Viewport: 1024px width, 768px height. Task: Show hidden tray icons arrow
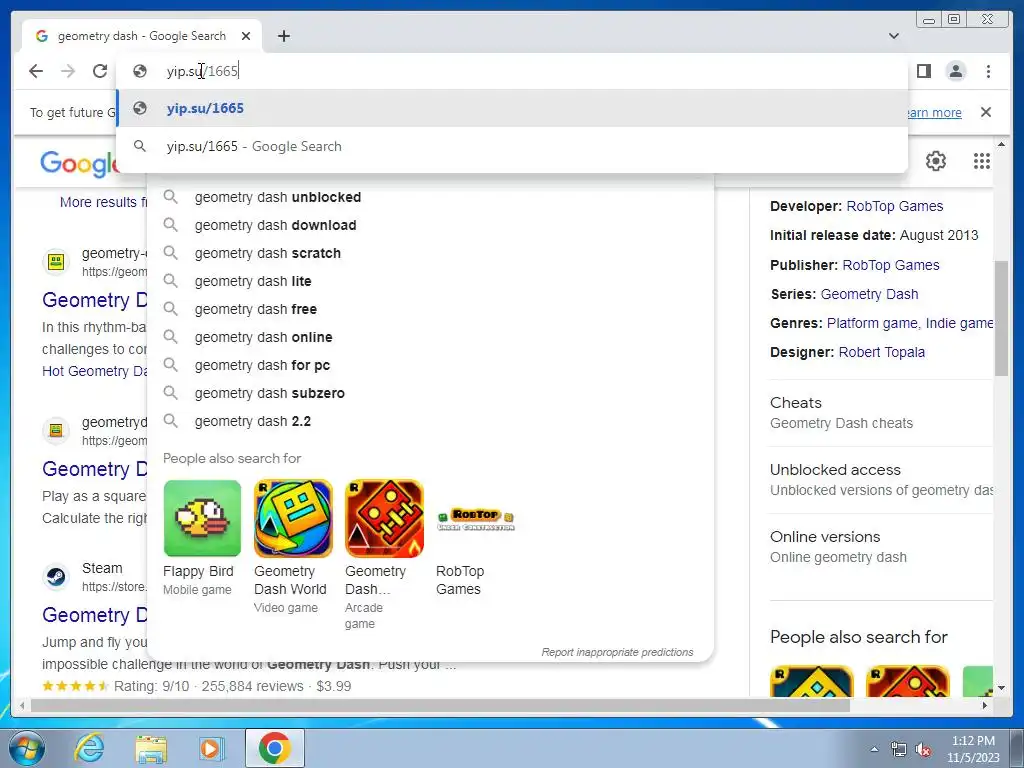(874, 749)
